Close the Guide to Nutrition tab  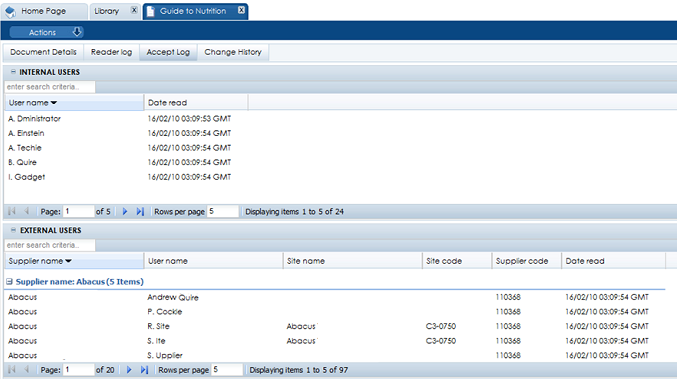[241, 10]
